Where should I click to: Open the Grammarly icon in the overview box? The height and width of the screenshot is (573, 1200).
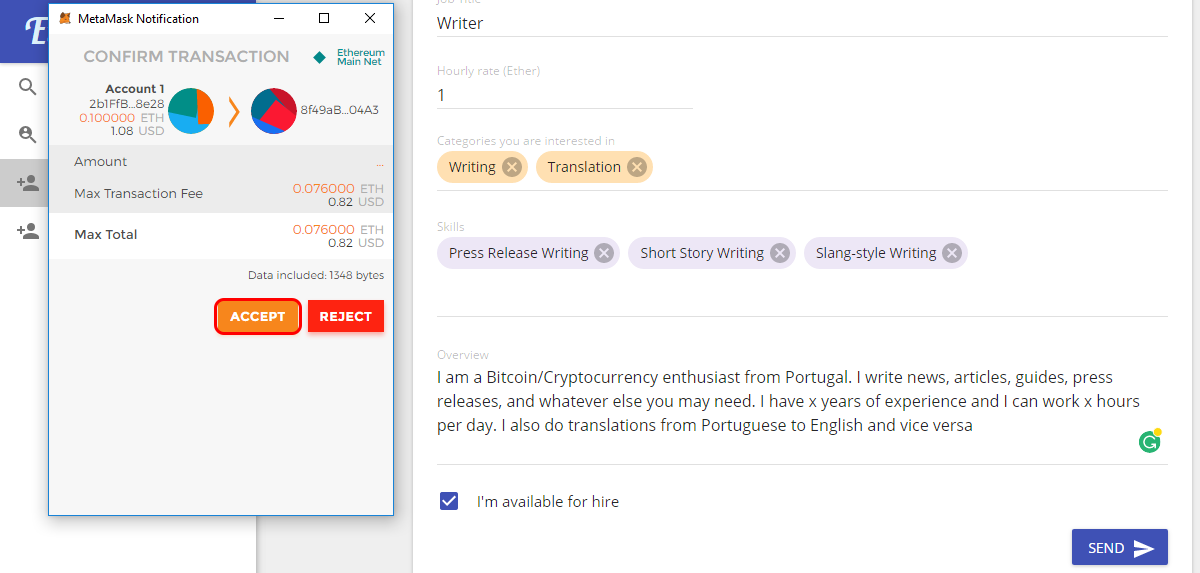tap(1150, 441)
